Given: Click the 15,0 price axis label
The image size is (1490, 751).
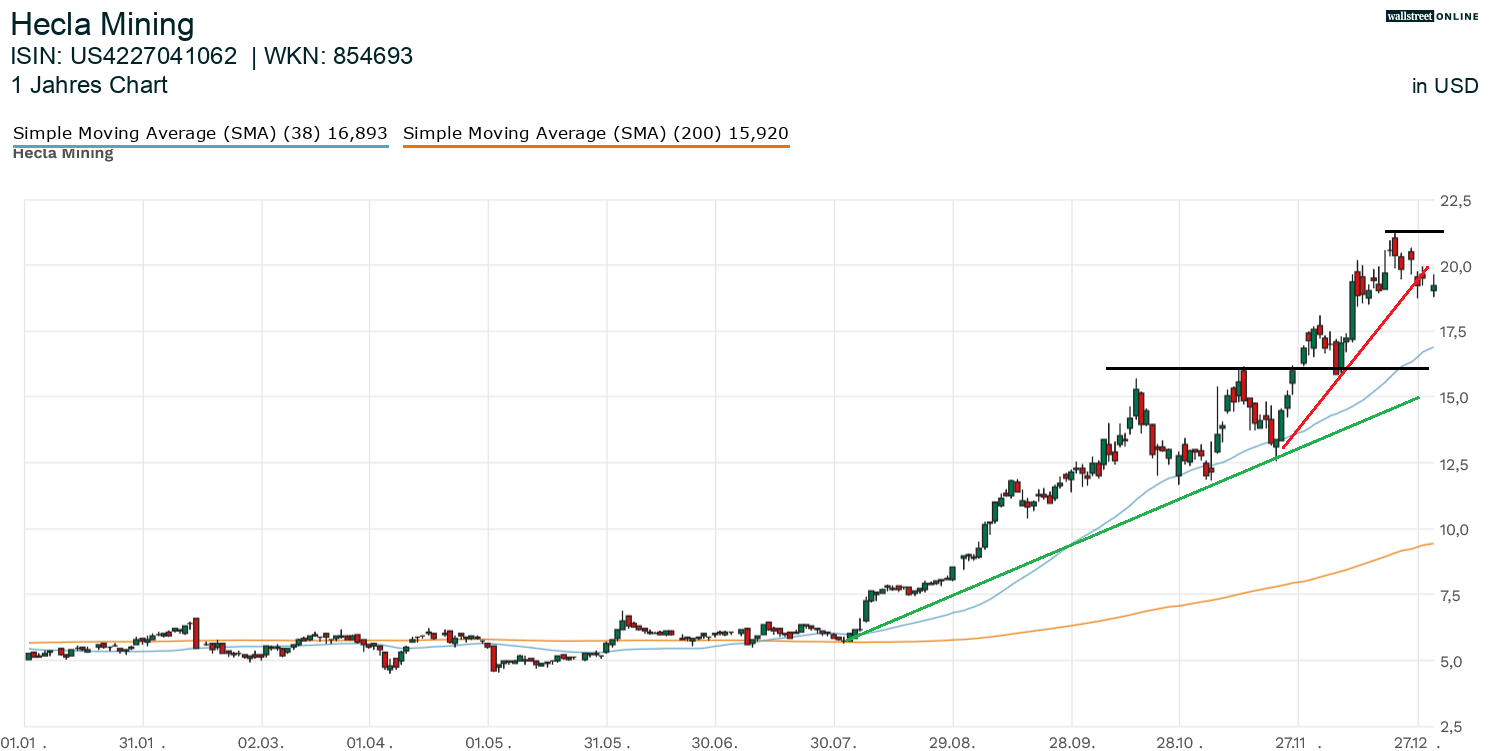Looking at the screenshot, I should tap(1456, 398).
